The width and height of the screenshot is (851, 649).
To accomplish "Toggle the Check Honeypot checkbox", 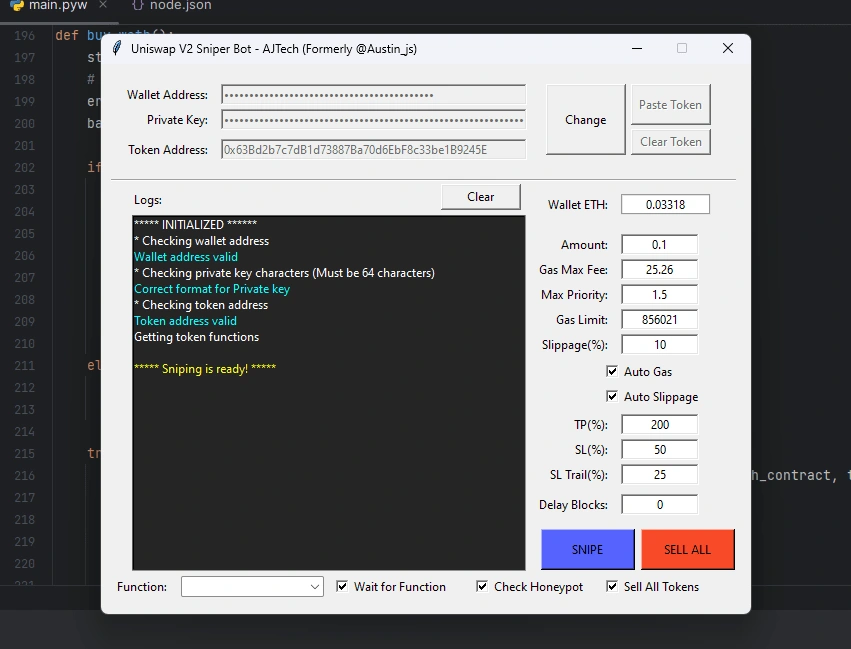I will tap(482, 586).
